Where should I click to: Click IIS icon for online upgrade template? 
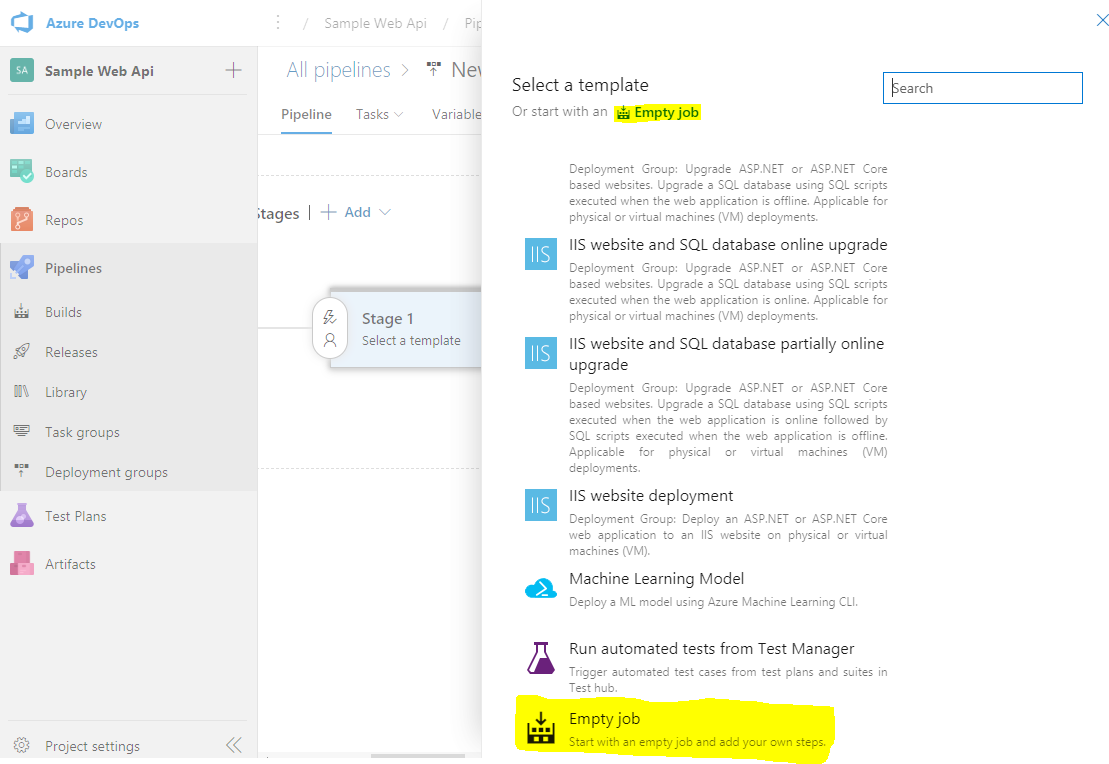coord(540,254)
